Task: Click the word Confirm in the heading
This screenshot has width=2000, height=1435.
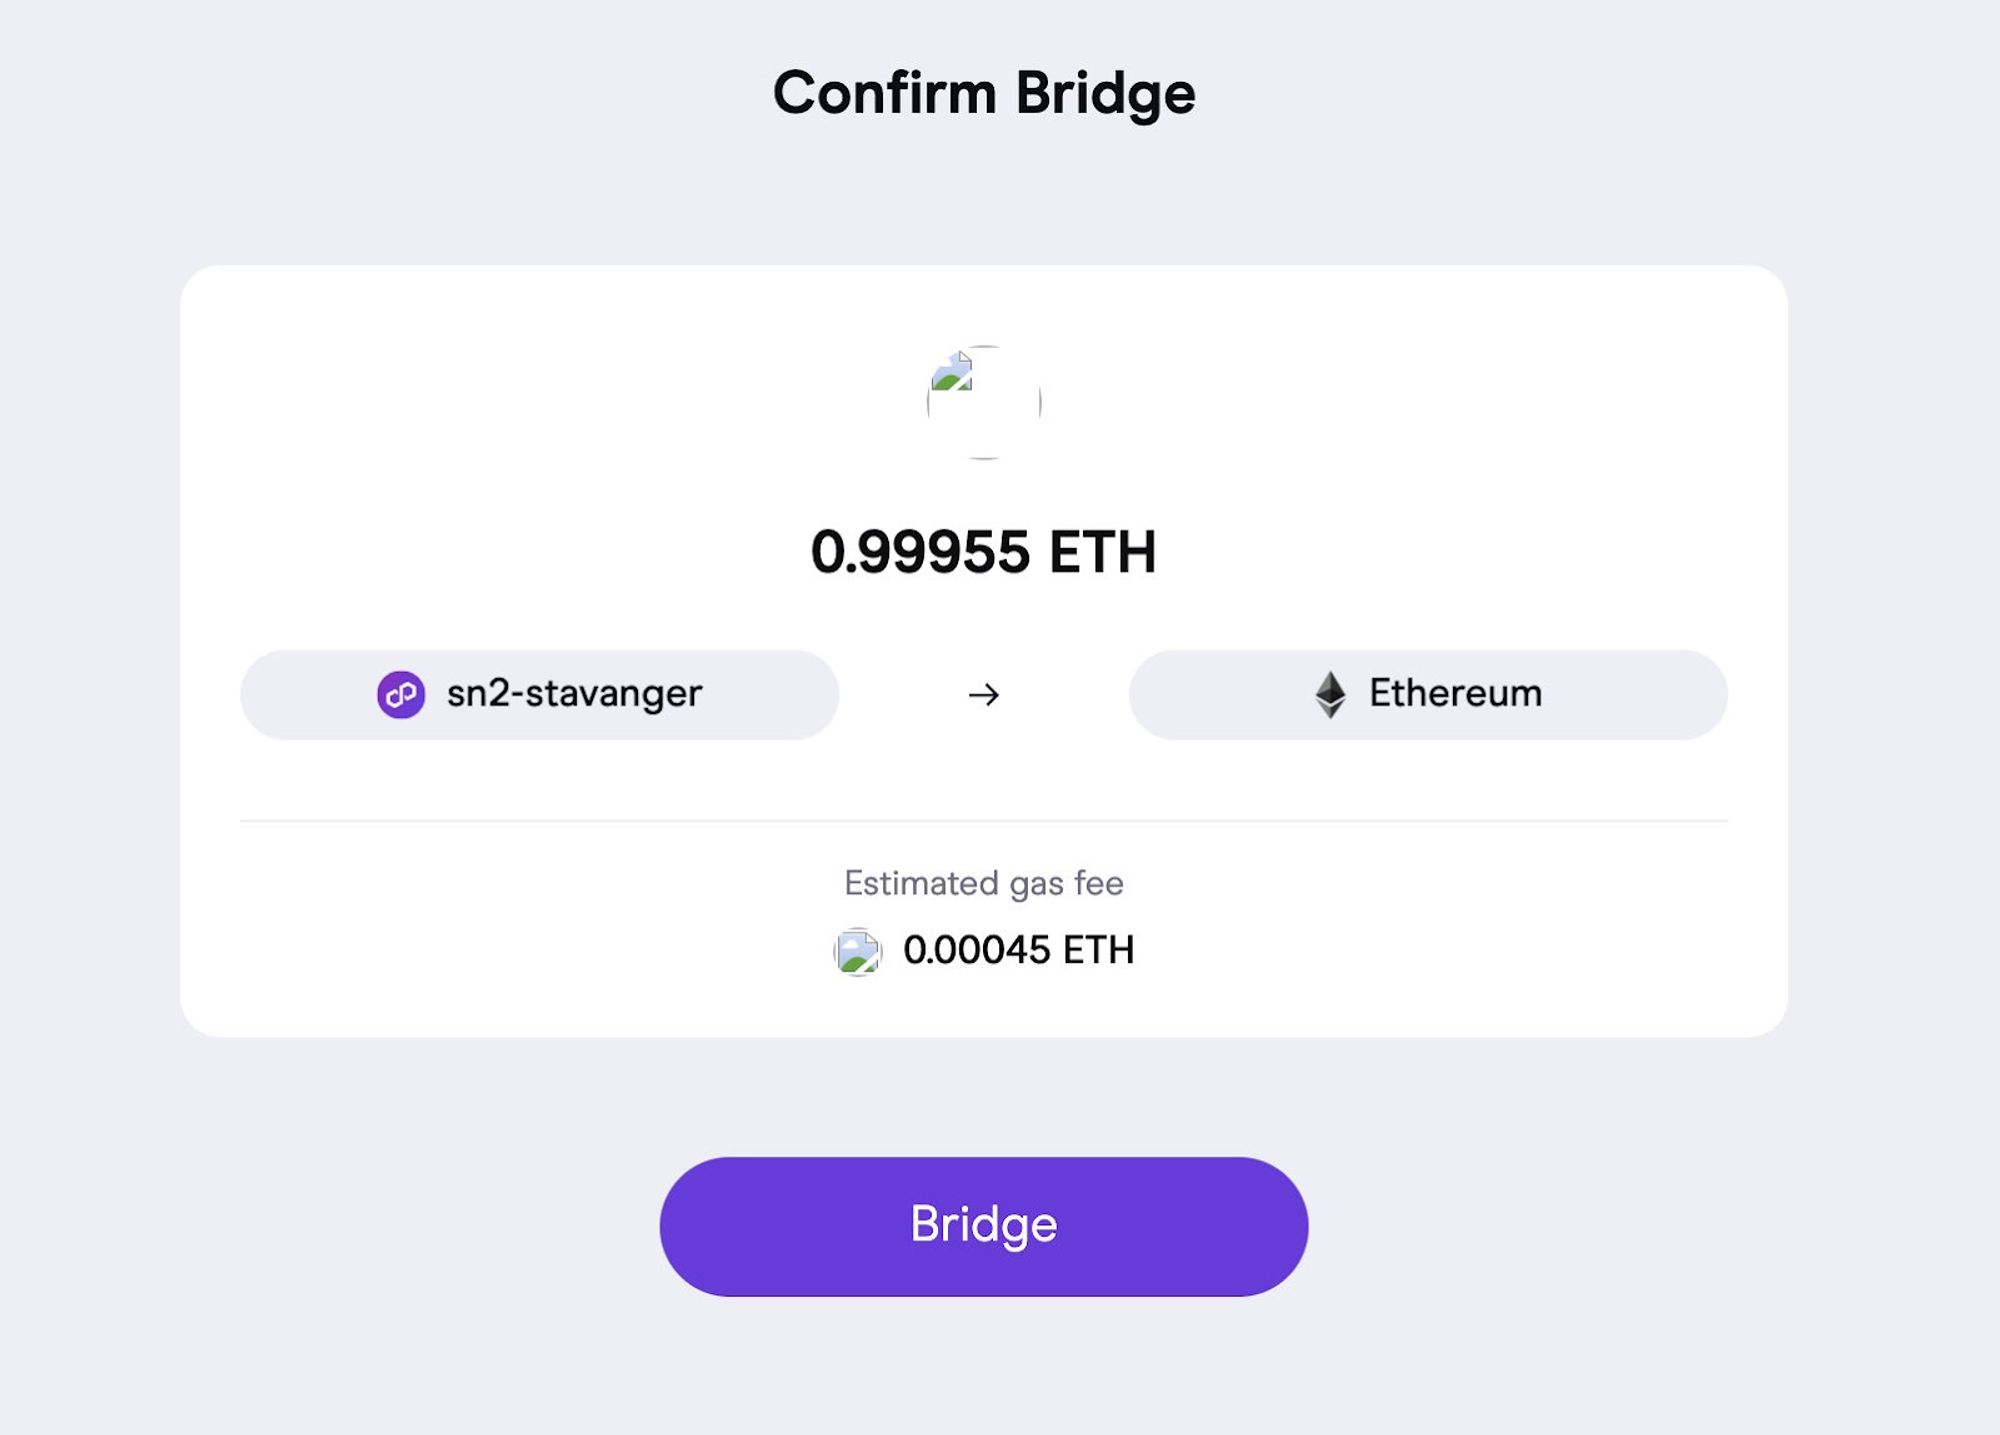Action: tap(885, 93)
